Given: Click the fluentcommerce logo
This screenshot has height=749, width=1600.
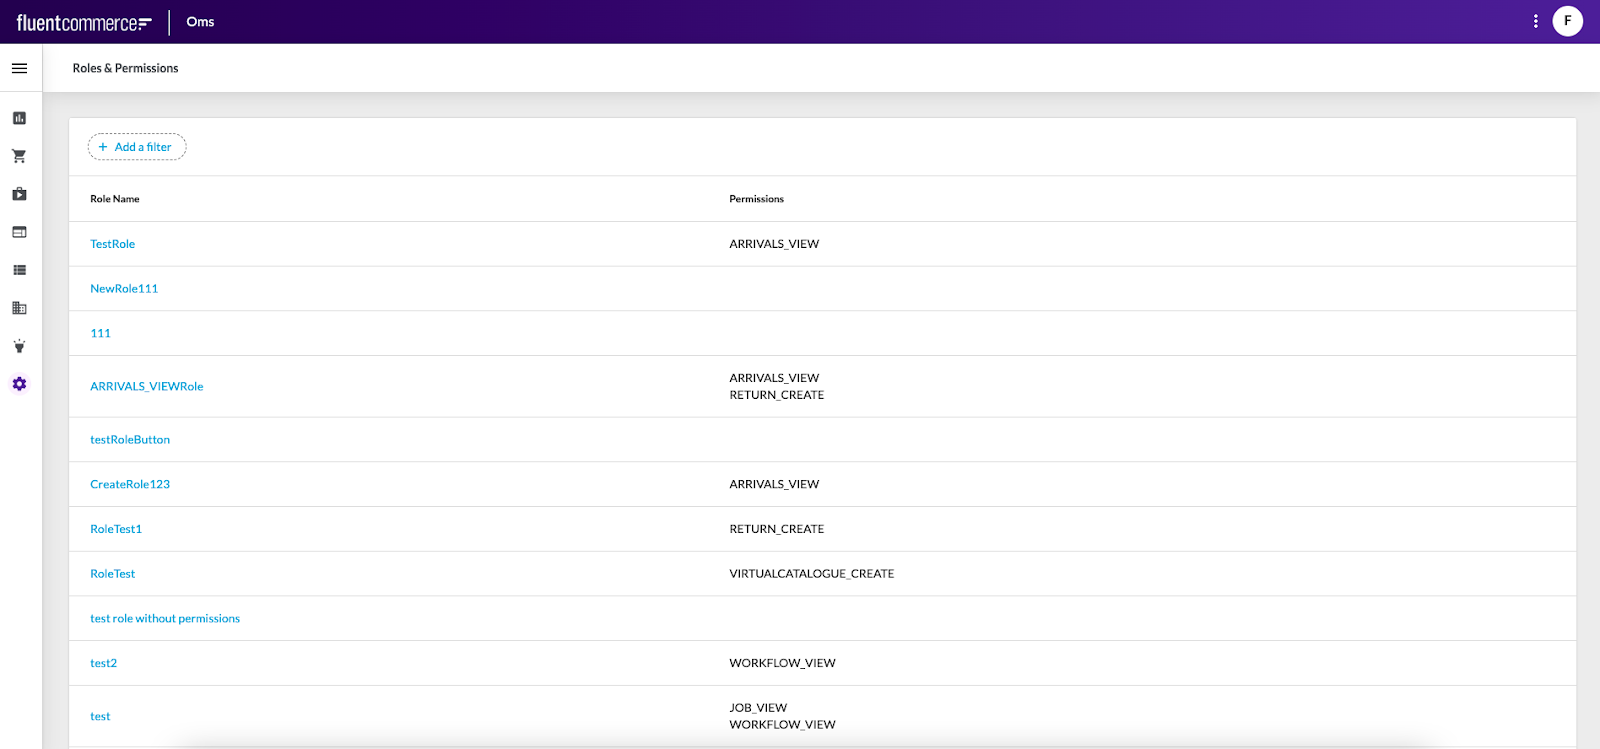Looking at the screenshot, I should [x=84, y=22].
